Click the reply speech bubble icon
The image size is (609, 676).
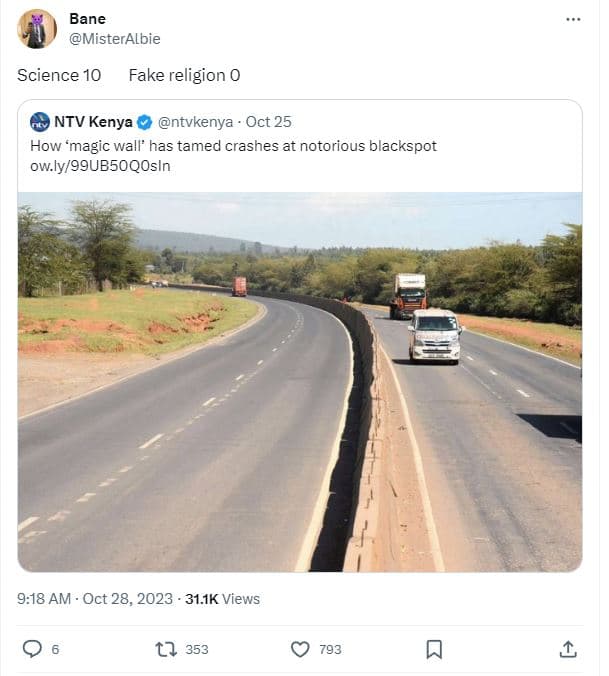click(32, 649)
